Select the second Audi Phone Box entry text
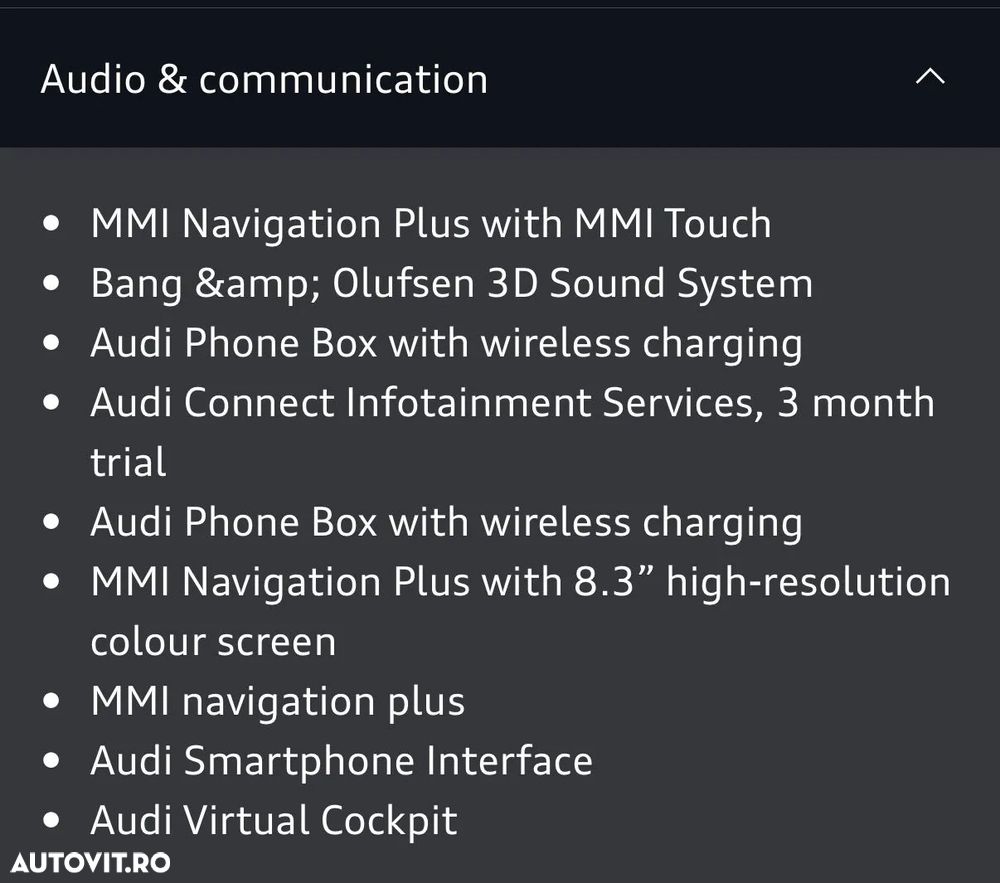The height and width of the screenshot is (883, 1000). (446, 522)
